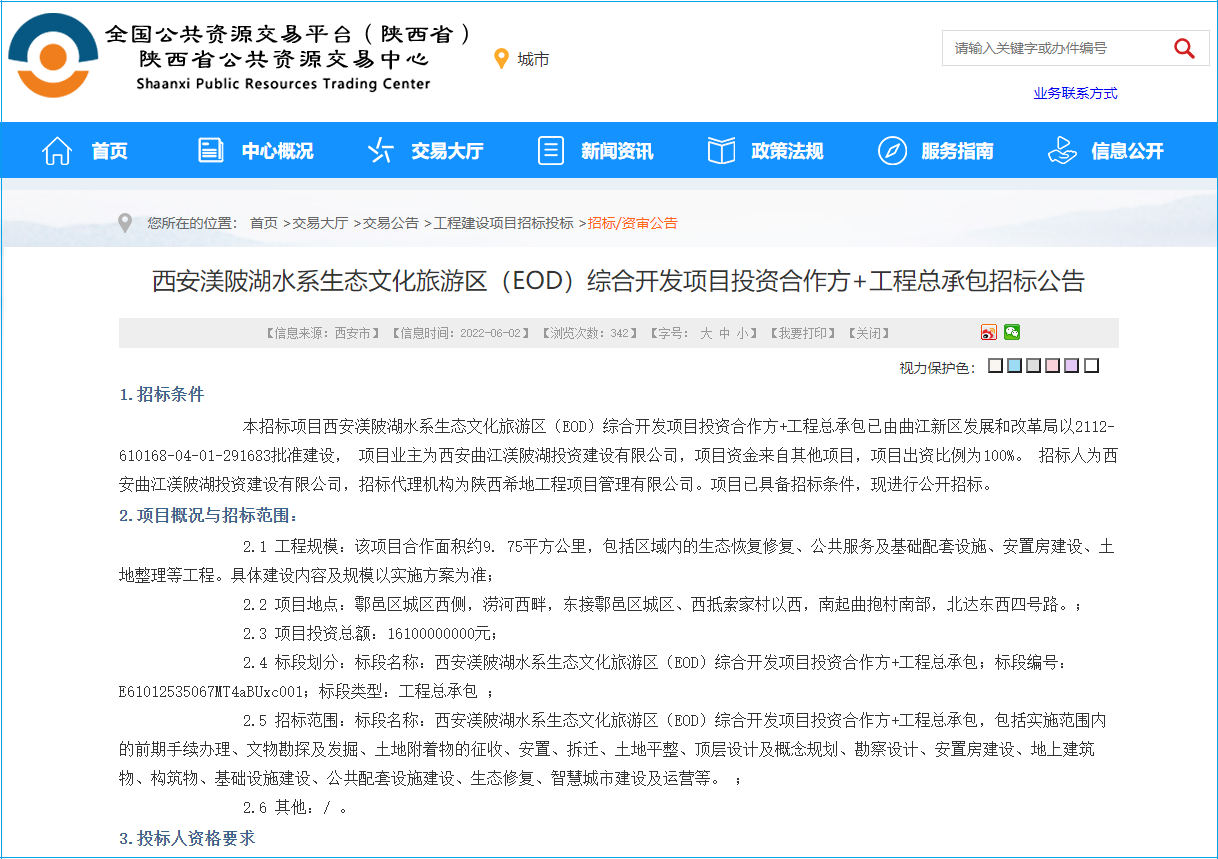
Task: Share via the WeChat icon
Action: pos(1012,333)
